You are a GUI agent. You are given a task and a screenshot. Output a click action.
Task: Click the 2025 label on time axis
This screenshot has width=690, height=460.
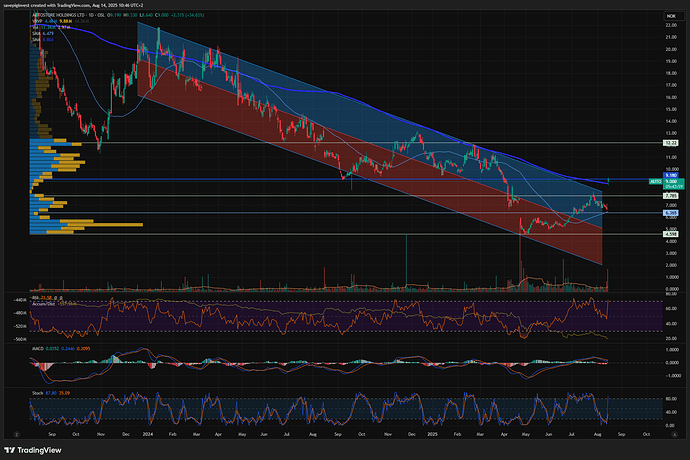[x=433, y=434]
